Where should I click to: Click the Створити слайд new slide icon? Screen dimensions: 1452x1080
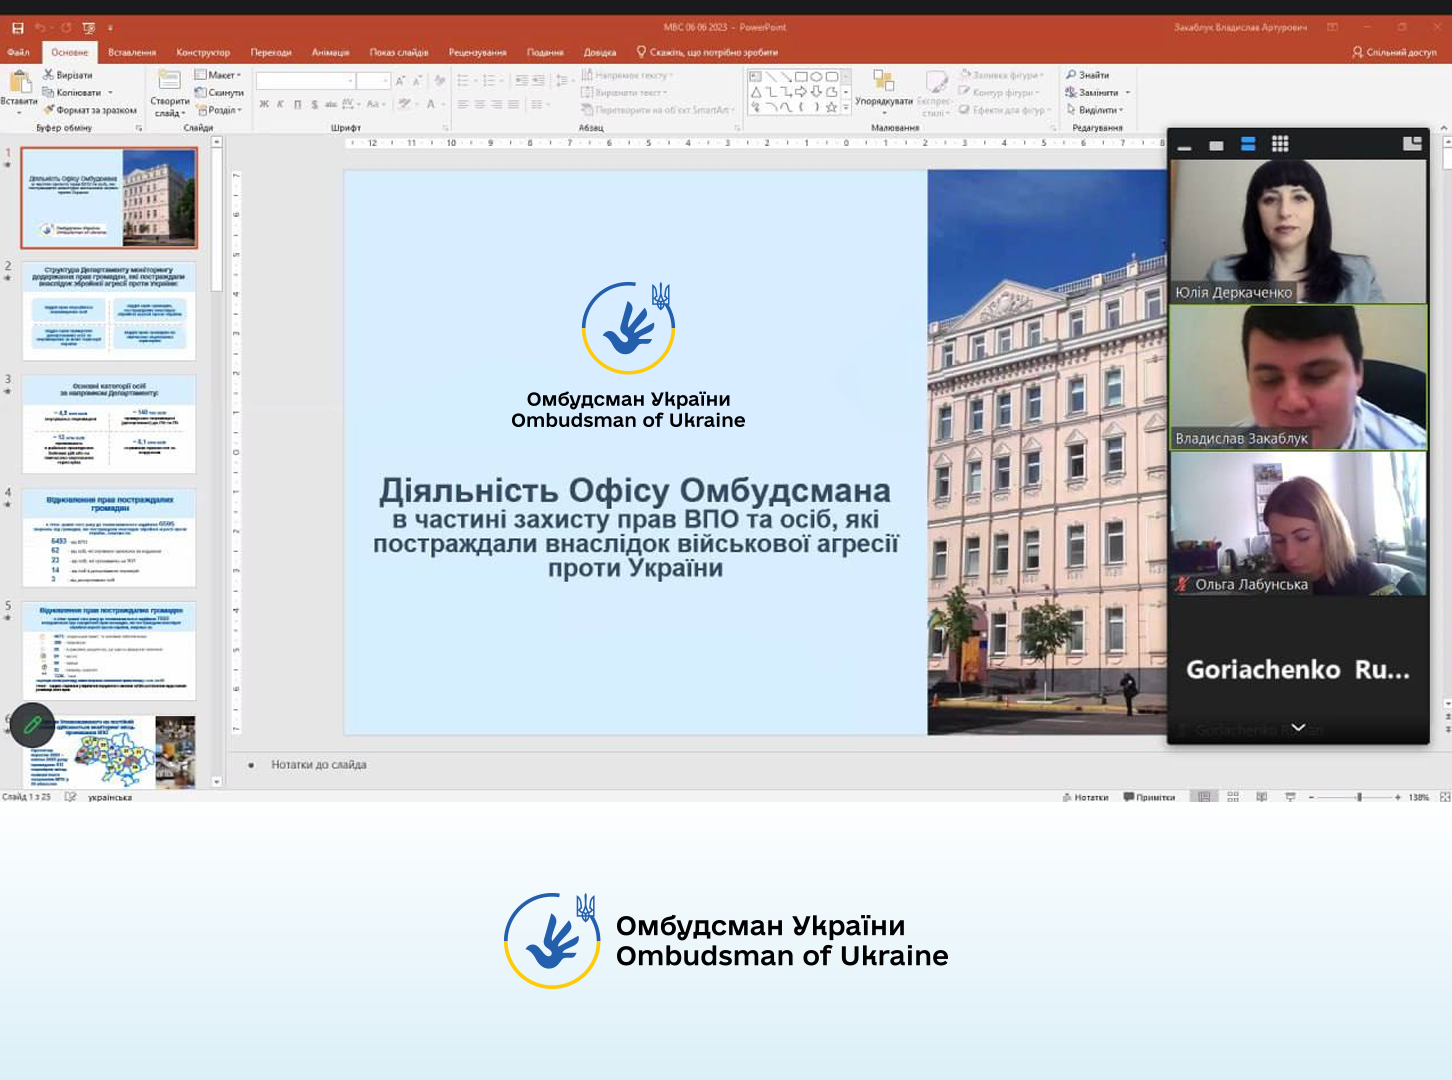tap(170, 81)
